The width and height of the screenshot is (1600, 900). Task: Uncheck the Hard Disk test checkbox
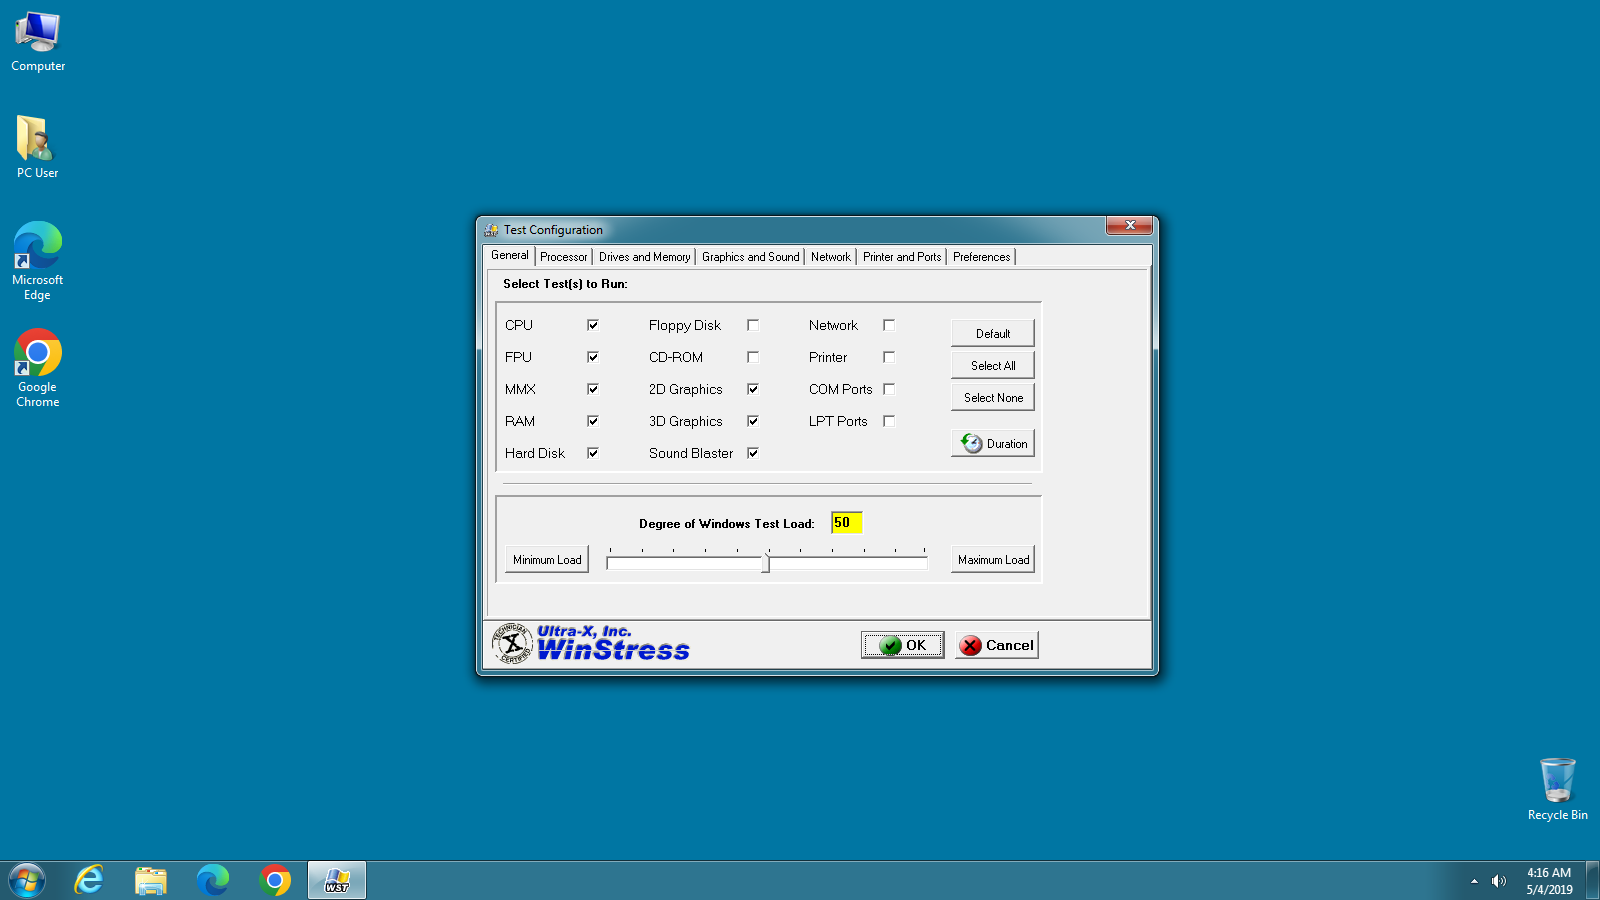[x=593, y=453]
